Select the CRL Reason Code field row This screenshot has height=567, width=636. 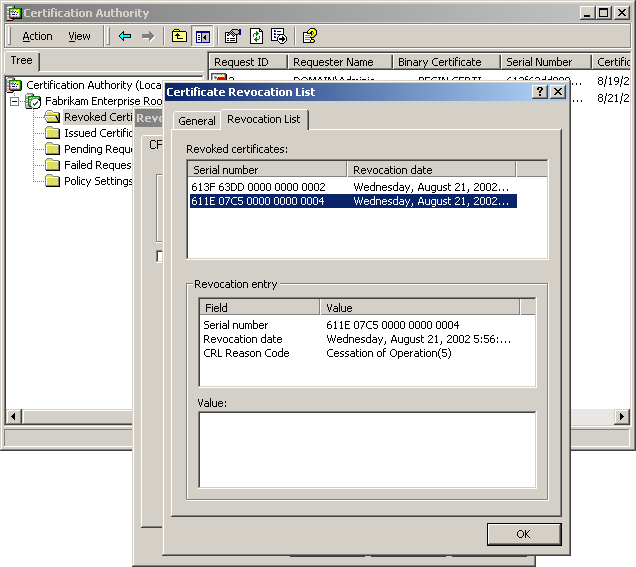246,353
